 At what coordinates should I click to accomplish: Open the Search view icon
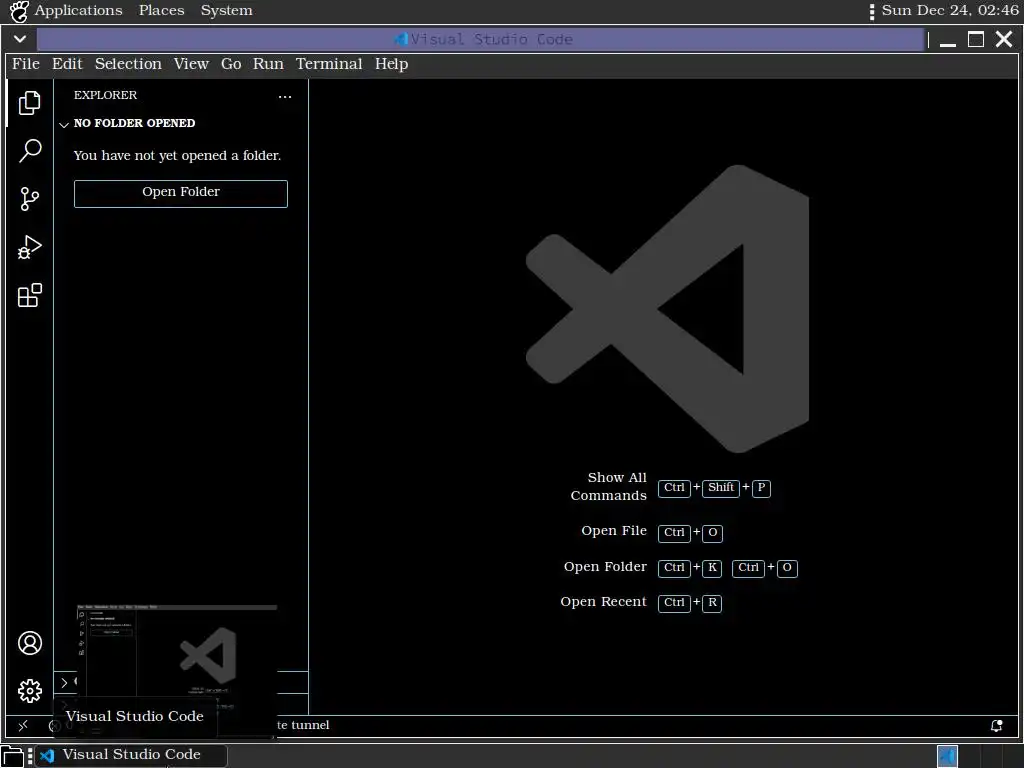point(29,151)
